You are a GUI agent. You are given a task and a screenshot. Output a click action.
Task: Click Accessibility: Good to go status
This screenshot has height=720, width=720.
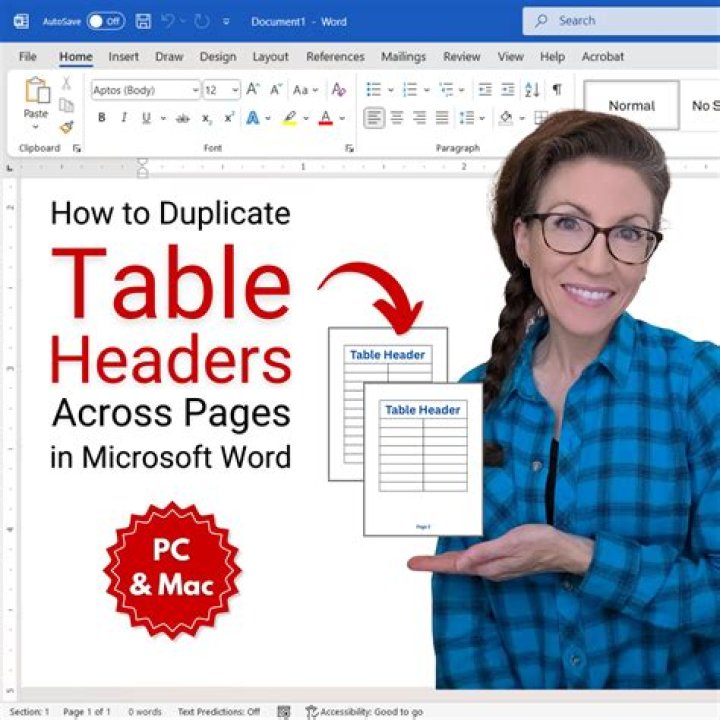pyautogui.click(x=365, y=712)
